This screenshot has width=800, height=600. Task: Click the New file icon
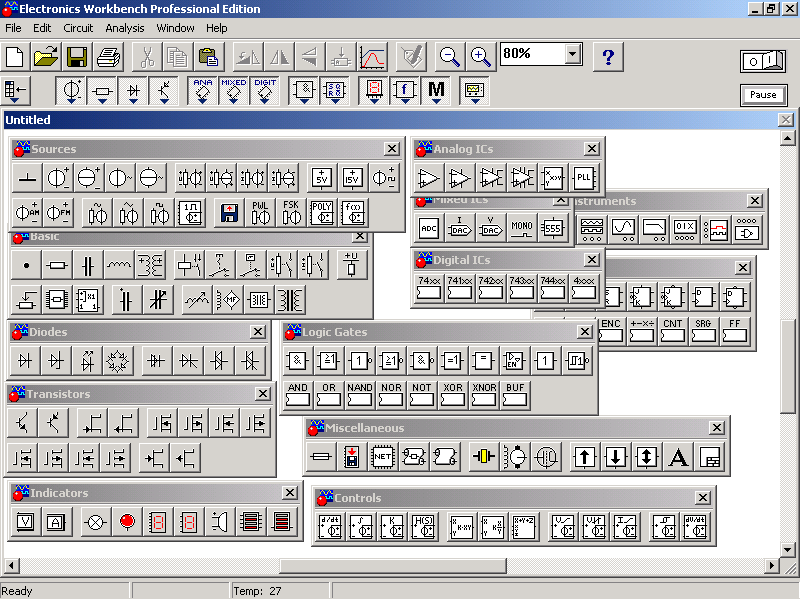click(x=15, y=57)
